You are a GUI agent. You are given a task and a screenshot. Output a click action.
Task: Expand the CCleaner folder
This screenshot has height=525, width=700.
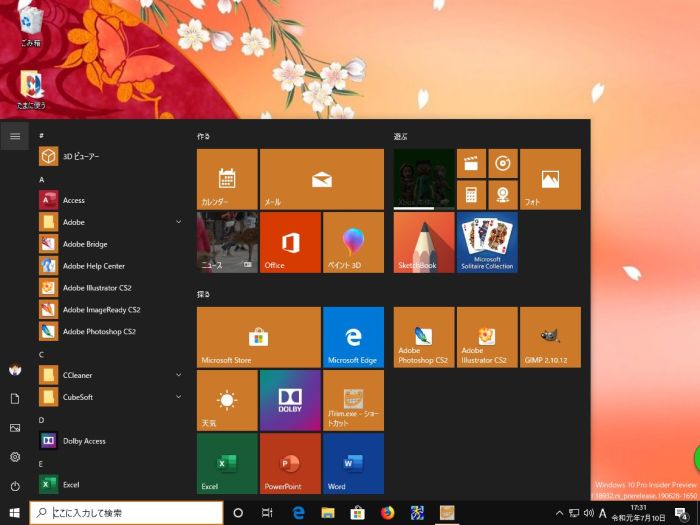178,375
